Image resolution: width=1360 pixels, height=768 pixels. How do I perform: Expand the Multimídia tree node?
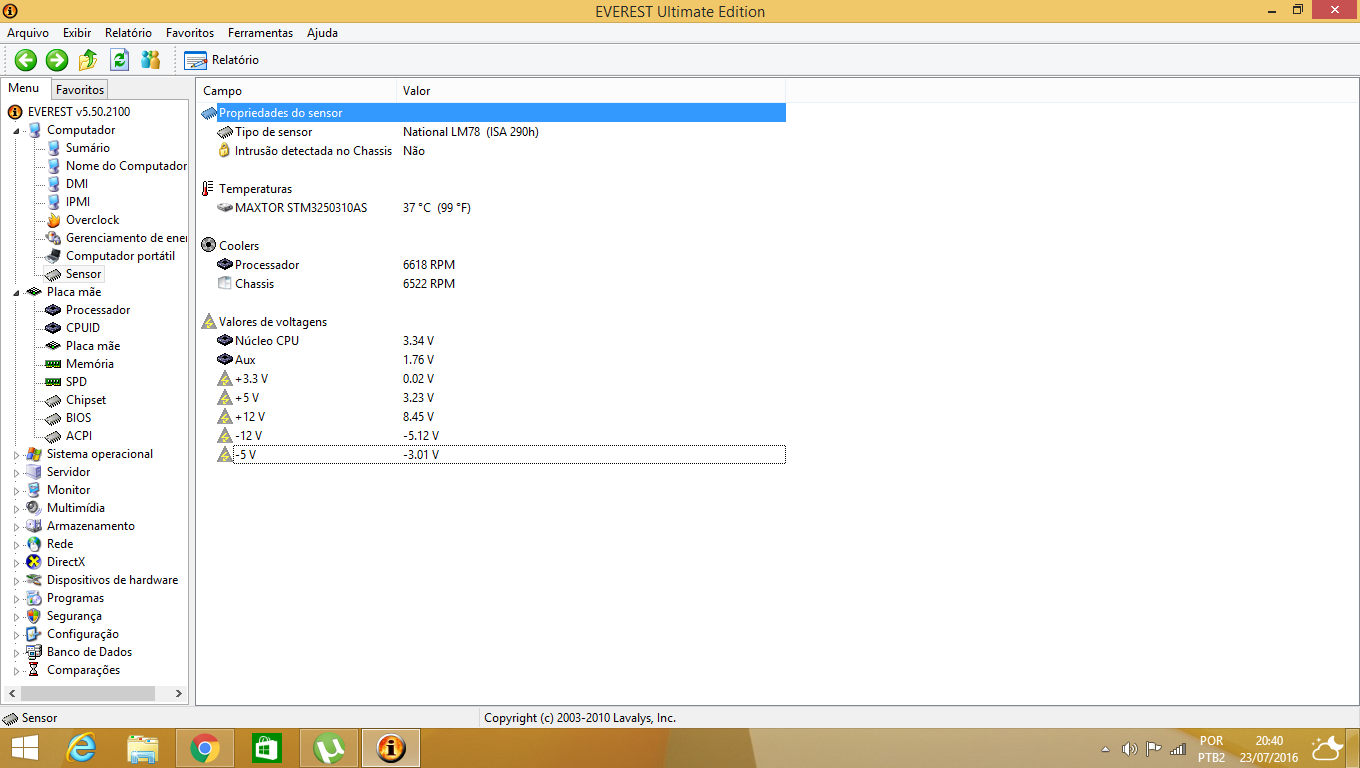click(x=17, y=508)
